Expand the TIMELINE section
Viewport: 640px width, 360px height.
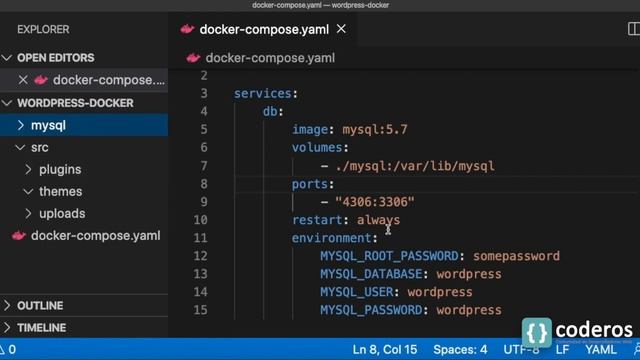point(7,327)
